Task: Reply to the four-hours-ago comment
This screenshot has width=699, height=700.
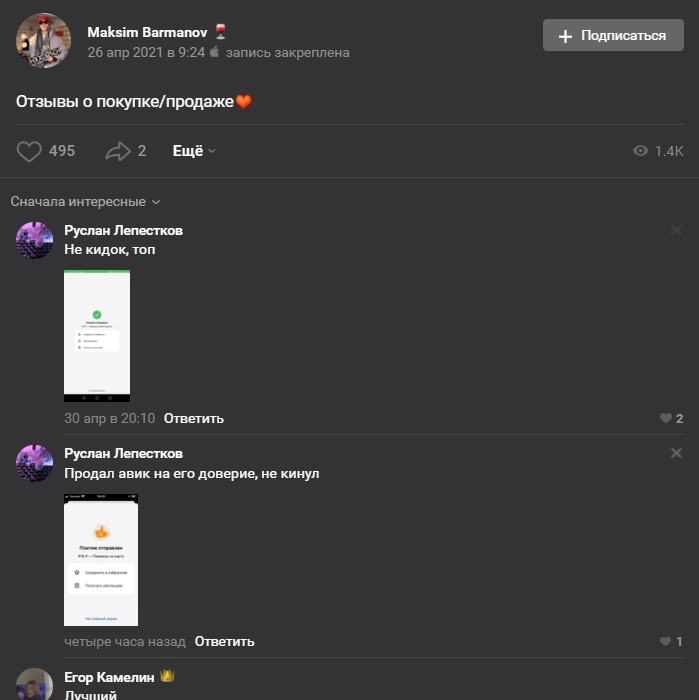Action: click(x=225, y=642)
